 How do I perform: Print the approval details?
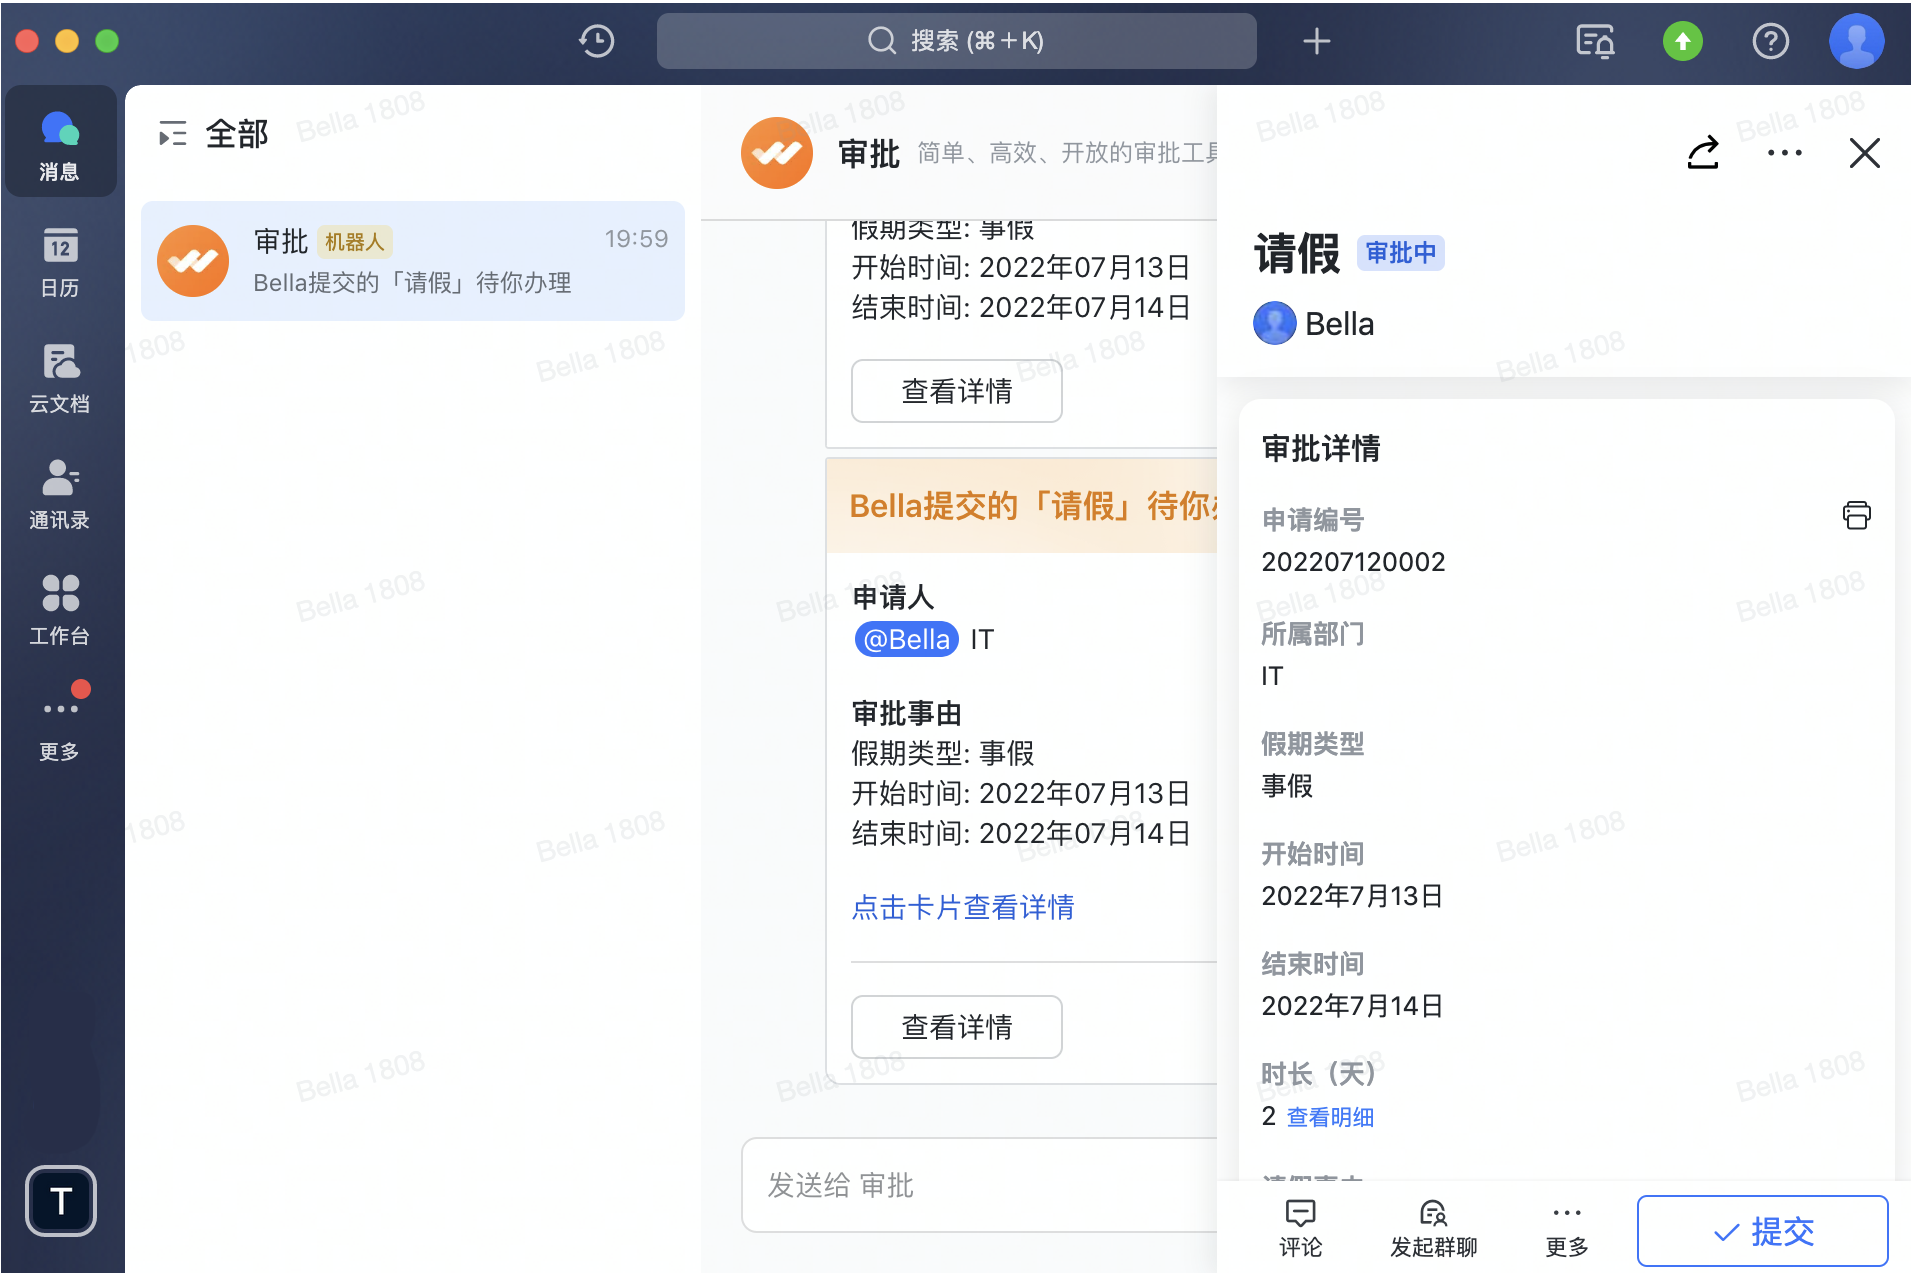(x=1856, y=515)
